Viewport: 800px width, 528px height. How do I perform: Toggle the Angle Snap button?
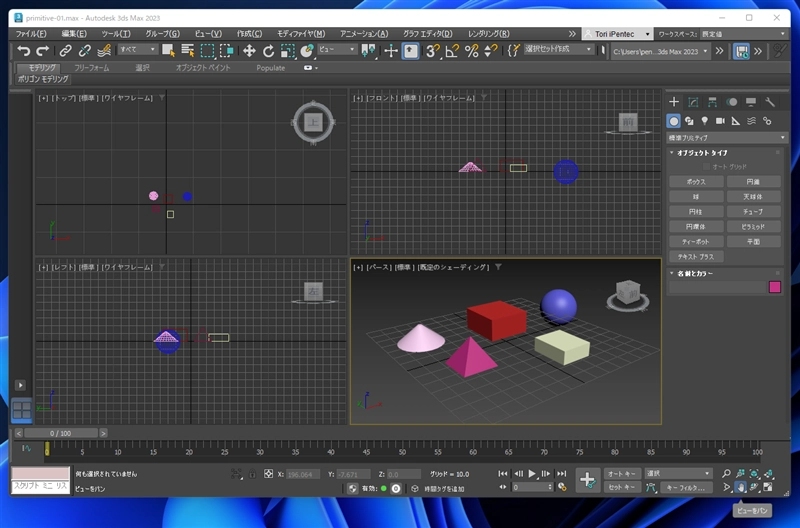click(452, 51)
